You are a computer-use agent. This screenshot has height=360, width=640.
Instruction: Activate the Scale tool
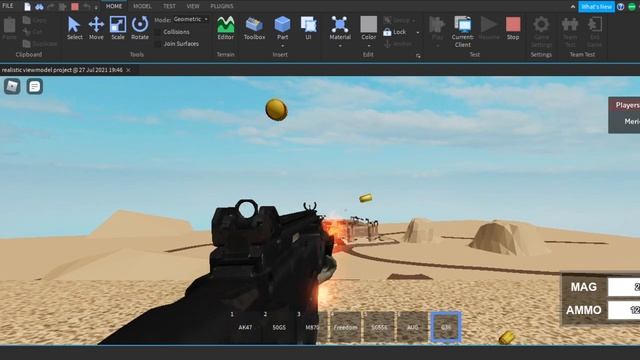tap(118, 28)
